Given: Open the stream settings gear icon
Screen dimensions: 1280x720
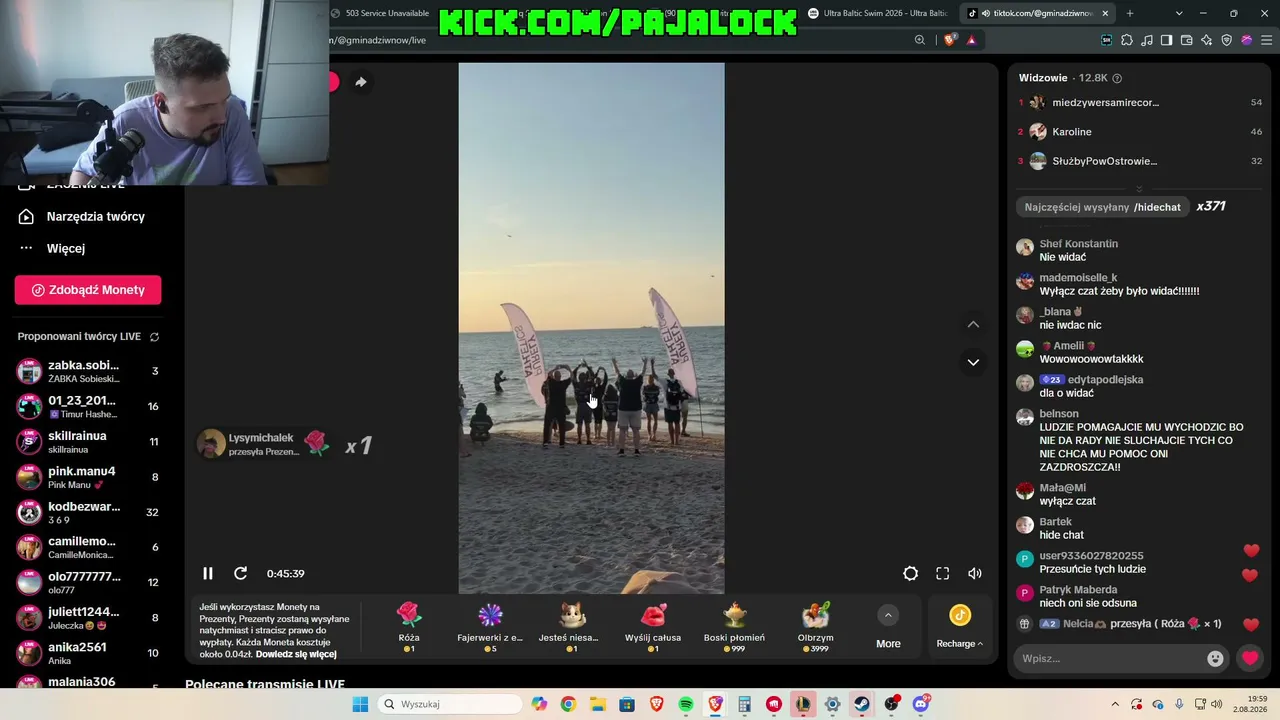Looking at the screenshot, I should (x=910, y=573).
